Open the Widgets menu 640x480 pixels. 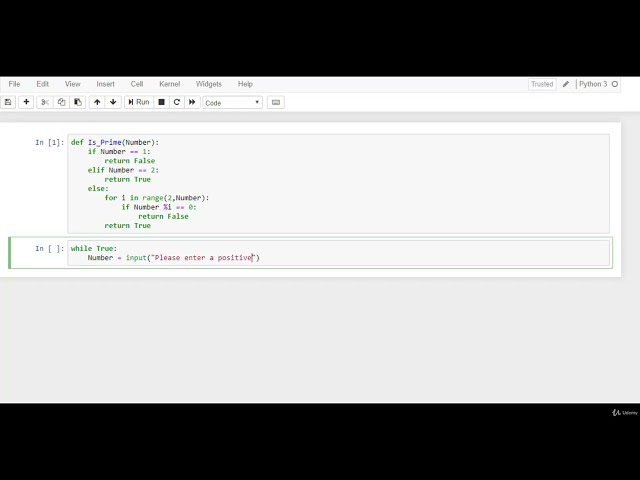(x=209, y=84)
